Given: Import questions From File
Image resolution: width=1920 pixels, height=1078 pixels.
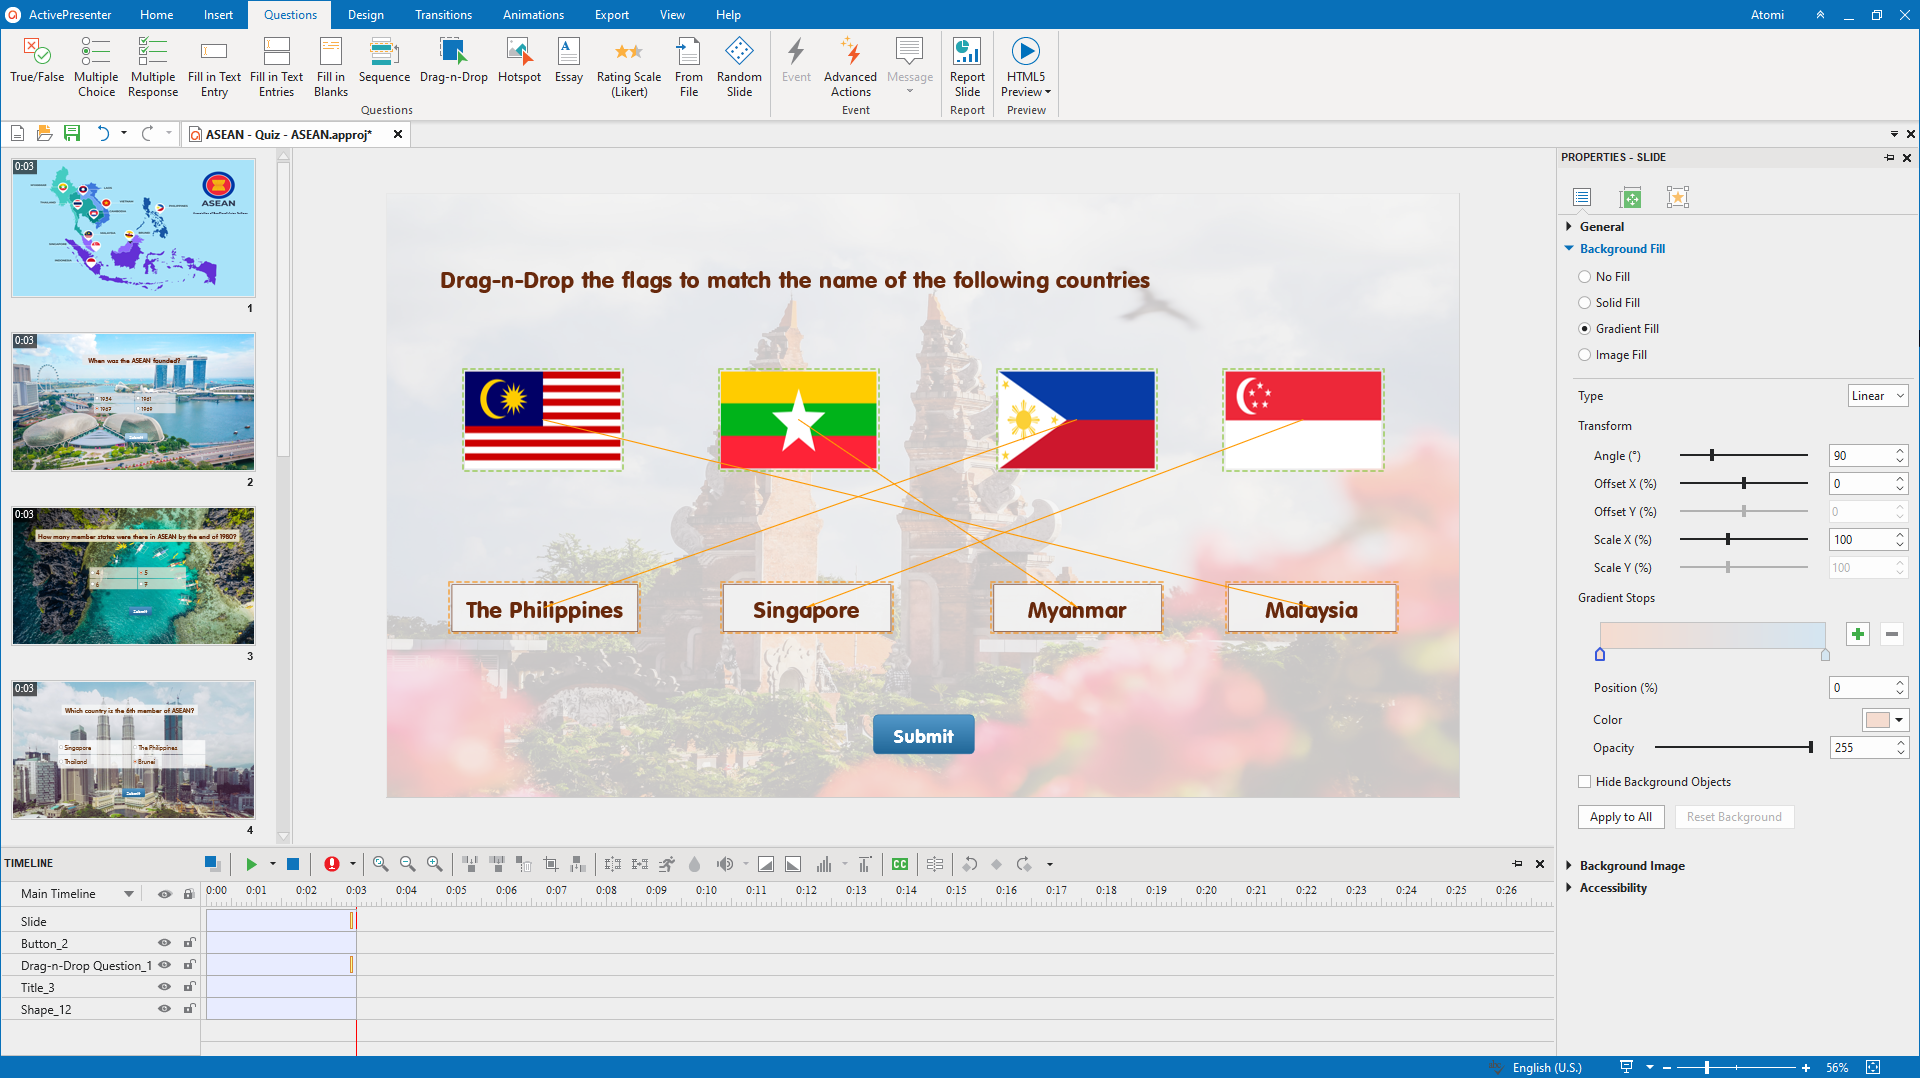Looking at the screenshot, I should tap(689, 66).
